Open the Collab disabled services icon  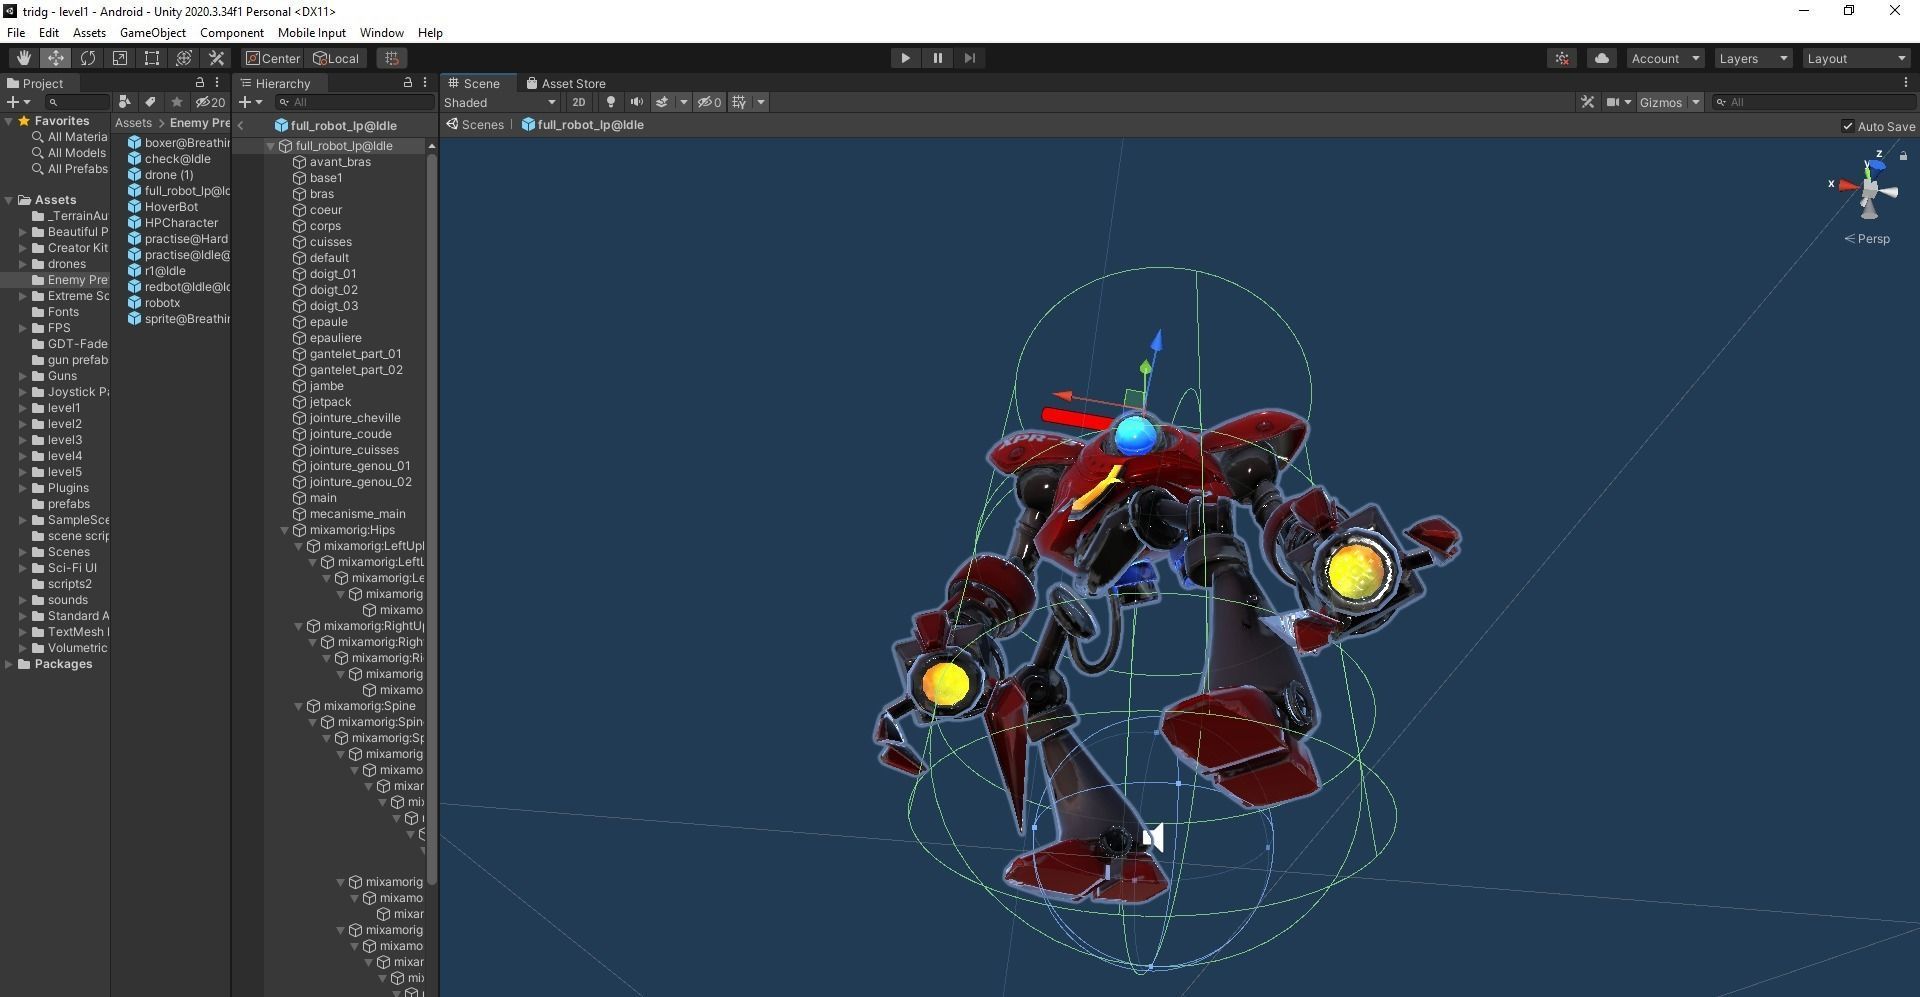point(1562,58)
